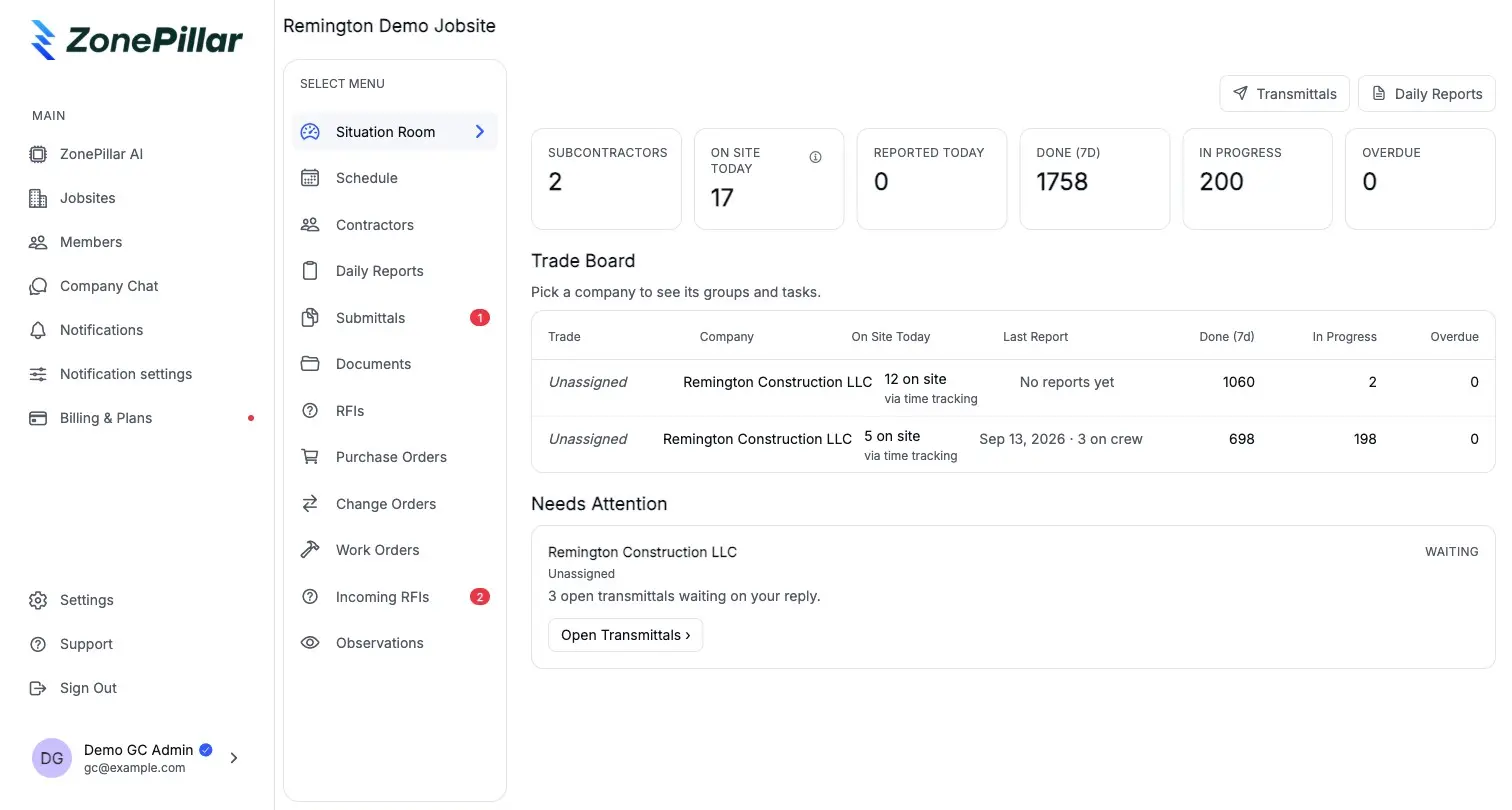Open Purchase Orders menu item

[x=395, y=457]
